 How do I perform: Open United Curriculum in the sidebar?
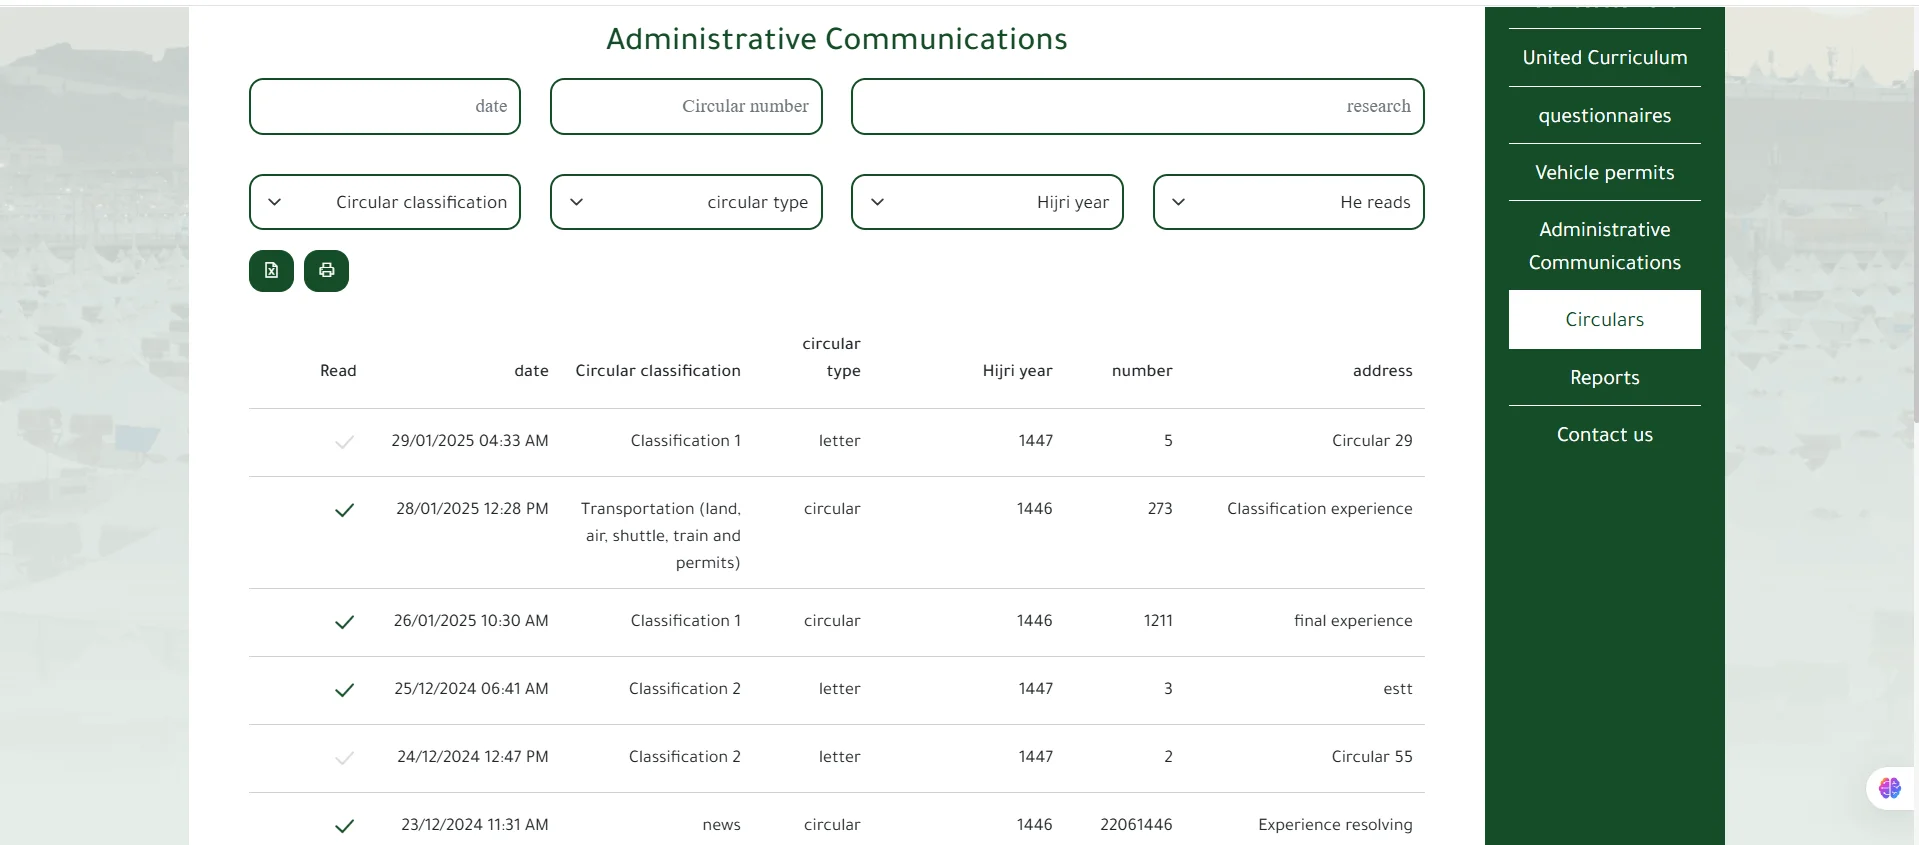1604,58
